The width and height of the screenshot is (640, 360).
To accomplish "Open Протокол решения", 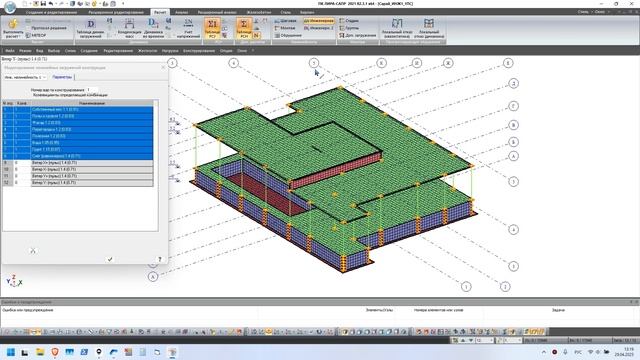I will (x=46, y=28).
